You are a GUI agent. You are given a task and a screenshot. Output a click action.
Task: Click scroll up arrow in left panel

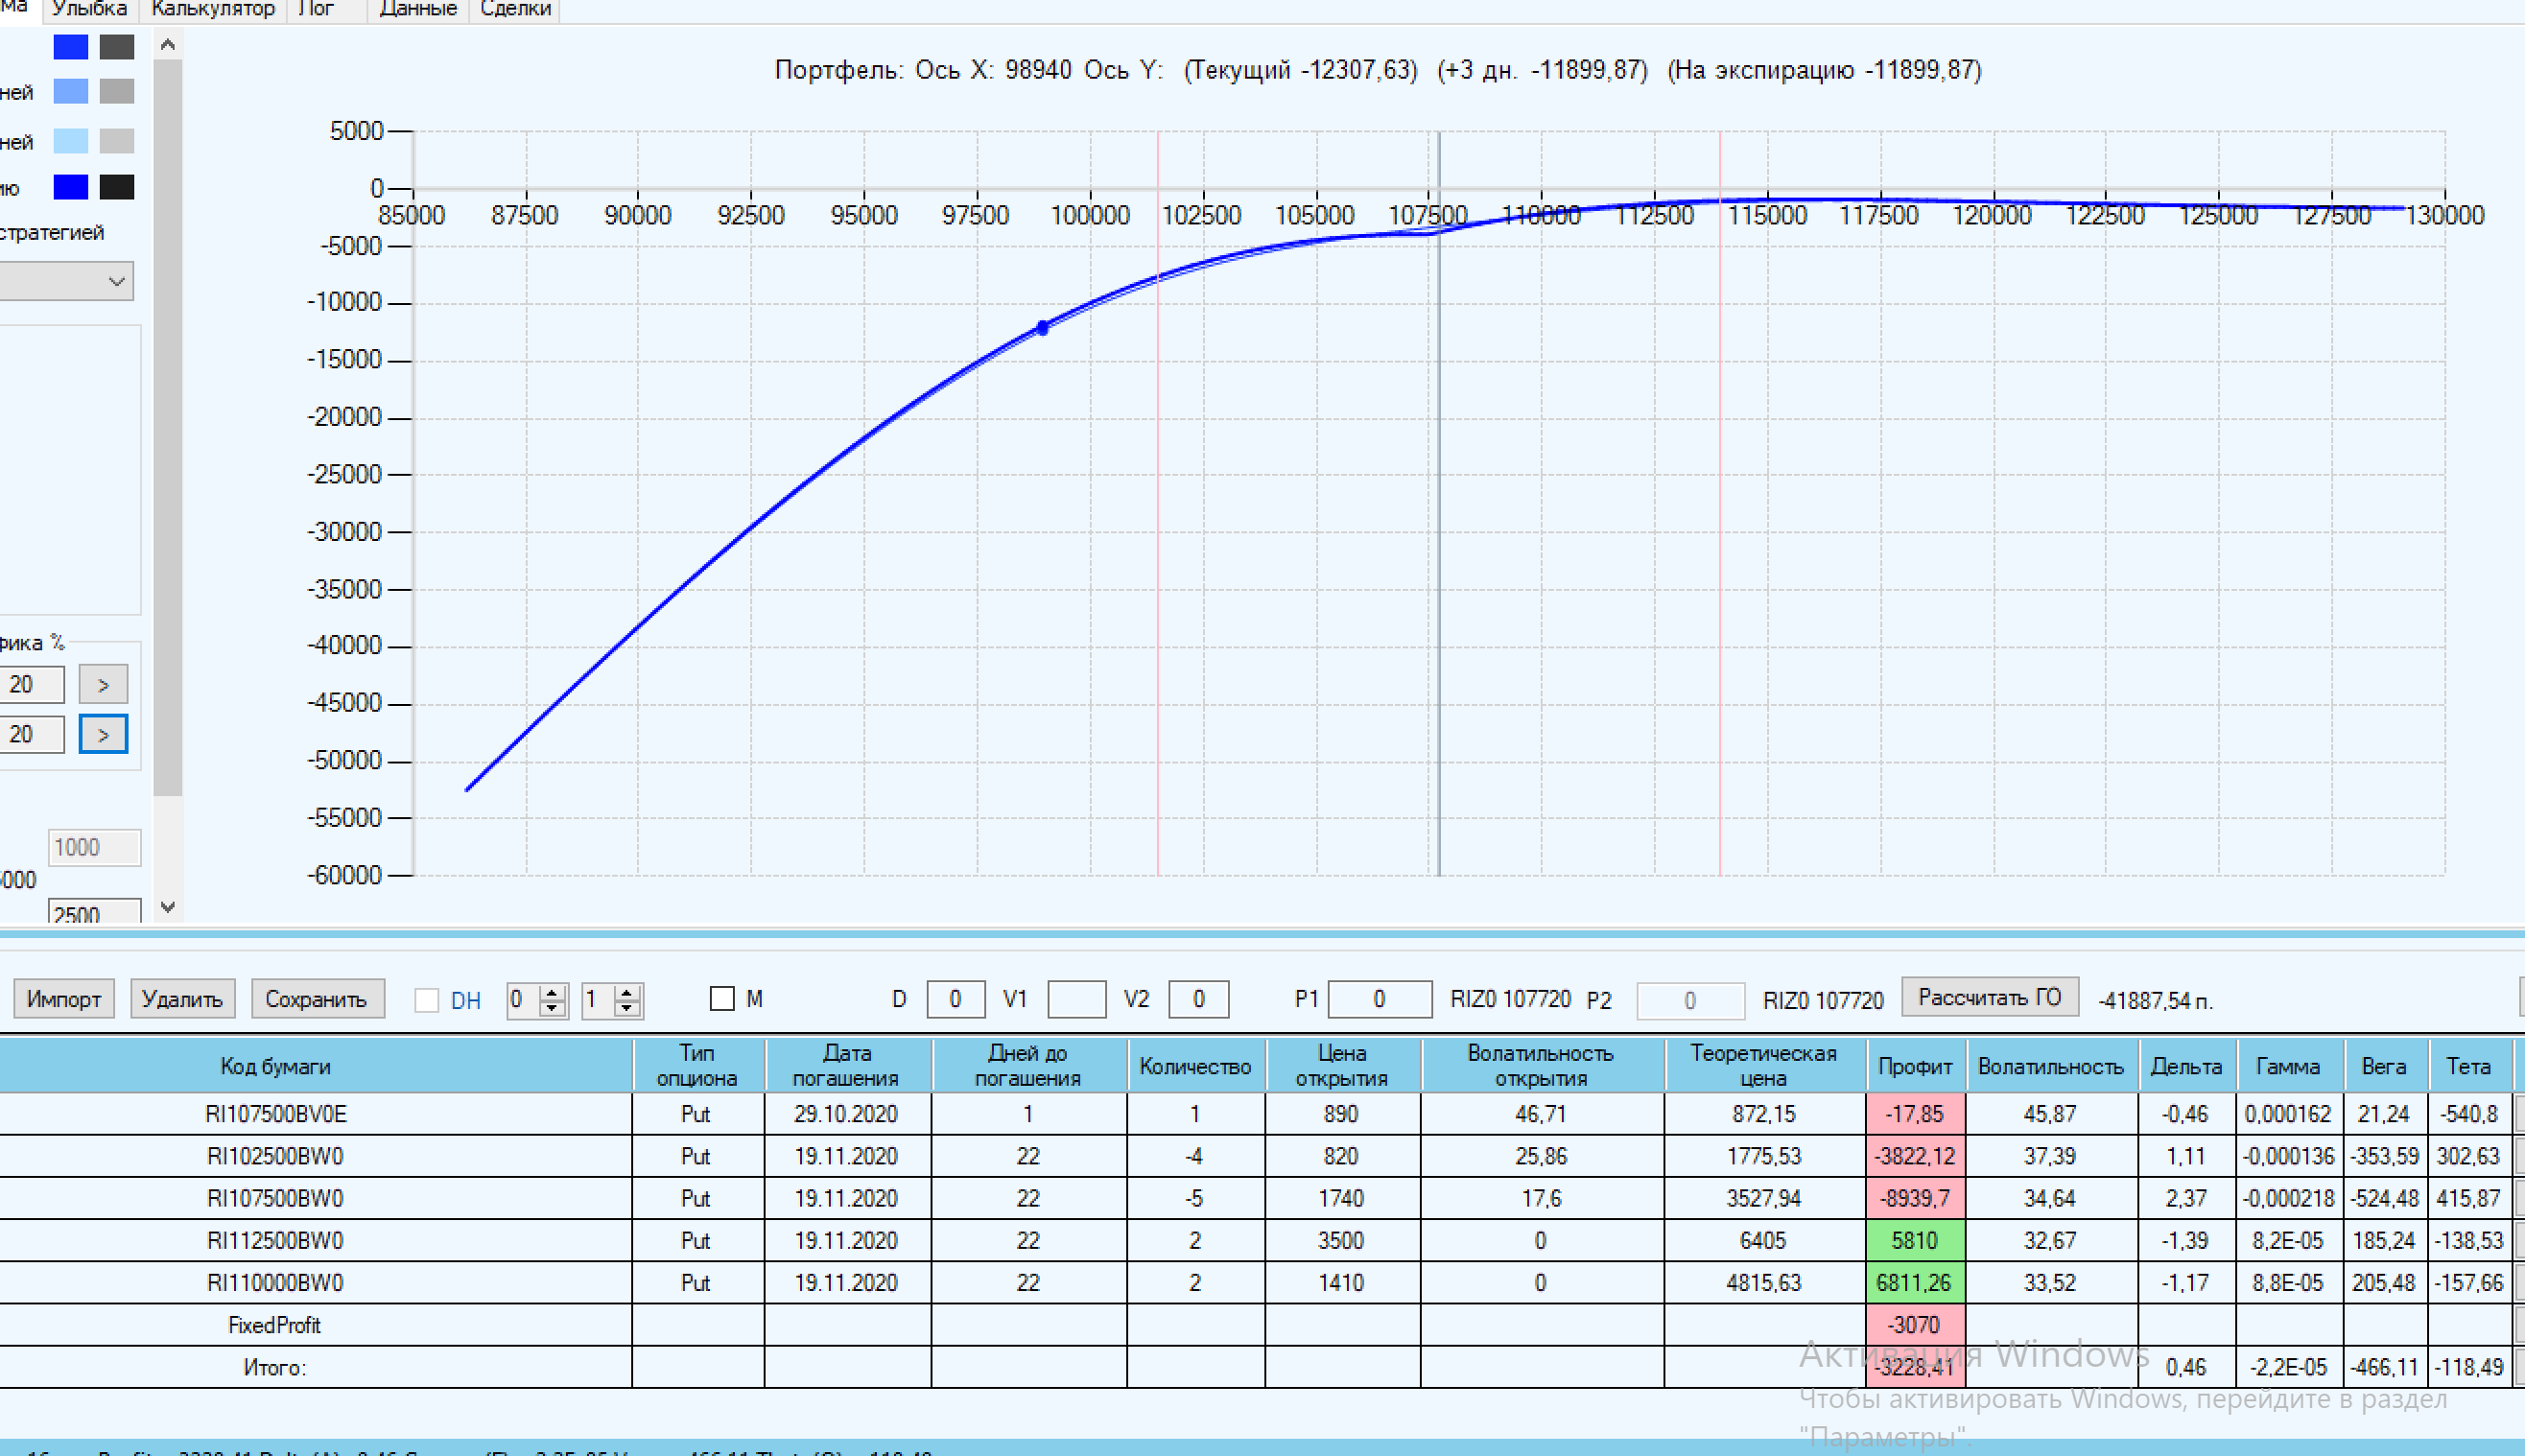(x=168, y=44)
